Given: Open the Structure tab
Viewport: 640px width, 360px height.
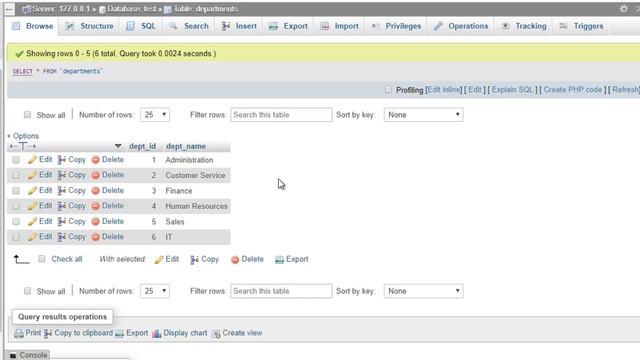Looking at the screenshot, I should pyautogui.click(x=89, y=26).
